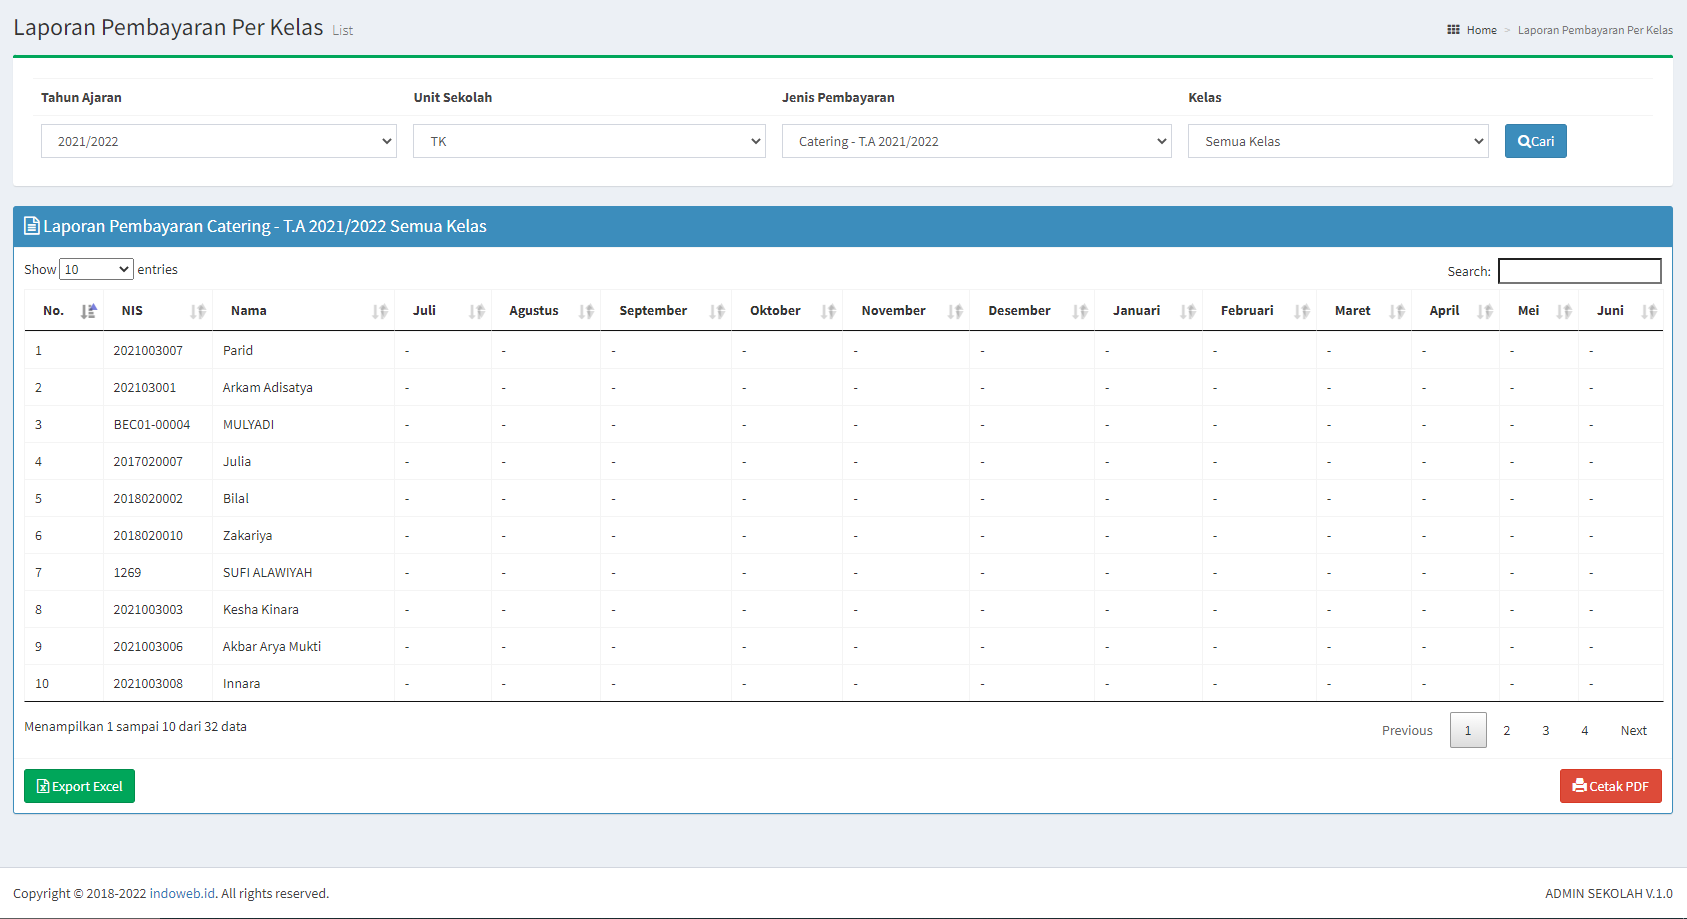The width and height of the screenshot is (1687, 919).
Task: Click Cetak PDF button
Action: (1611, 786)
